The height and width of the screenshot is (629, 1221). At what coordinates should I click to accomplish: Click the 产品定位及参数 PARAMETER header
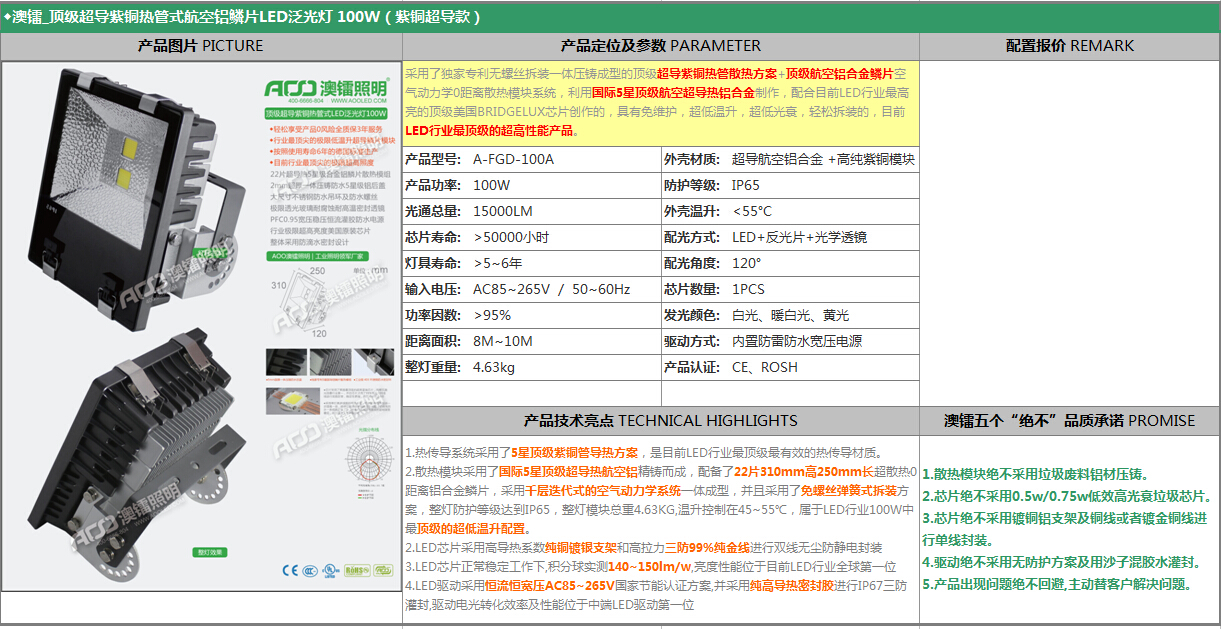coord(661,46)
